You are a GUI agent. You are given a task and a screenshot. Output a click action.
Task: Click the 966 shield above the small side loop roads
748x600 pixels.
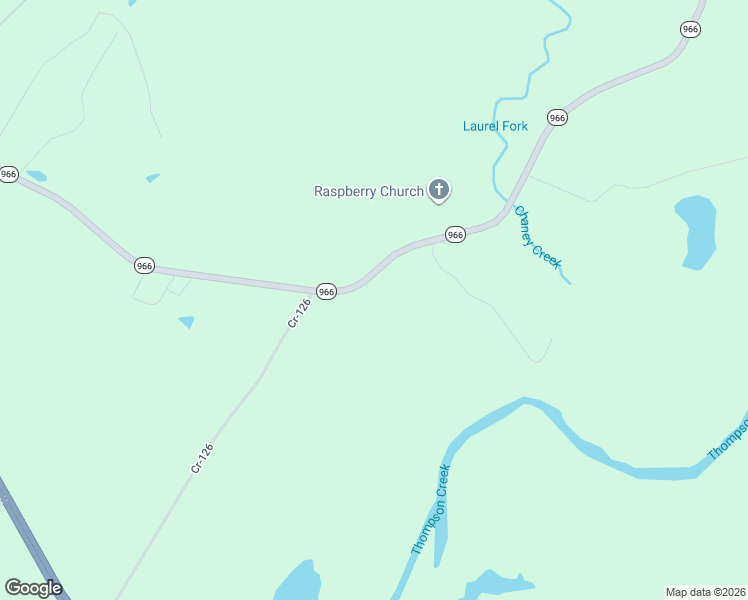(144, 265)
